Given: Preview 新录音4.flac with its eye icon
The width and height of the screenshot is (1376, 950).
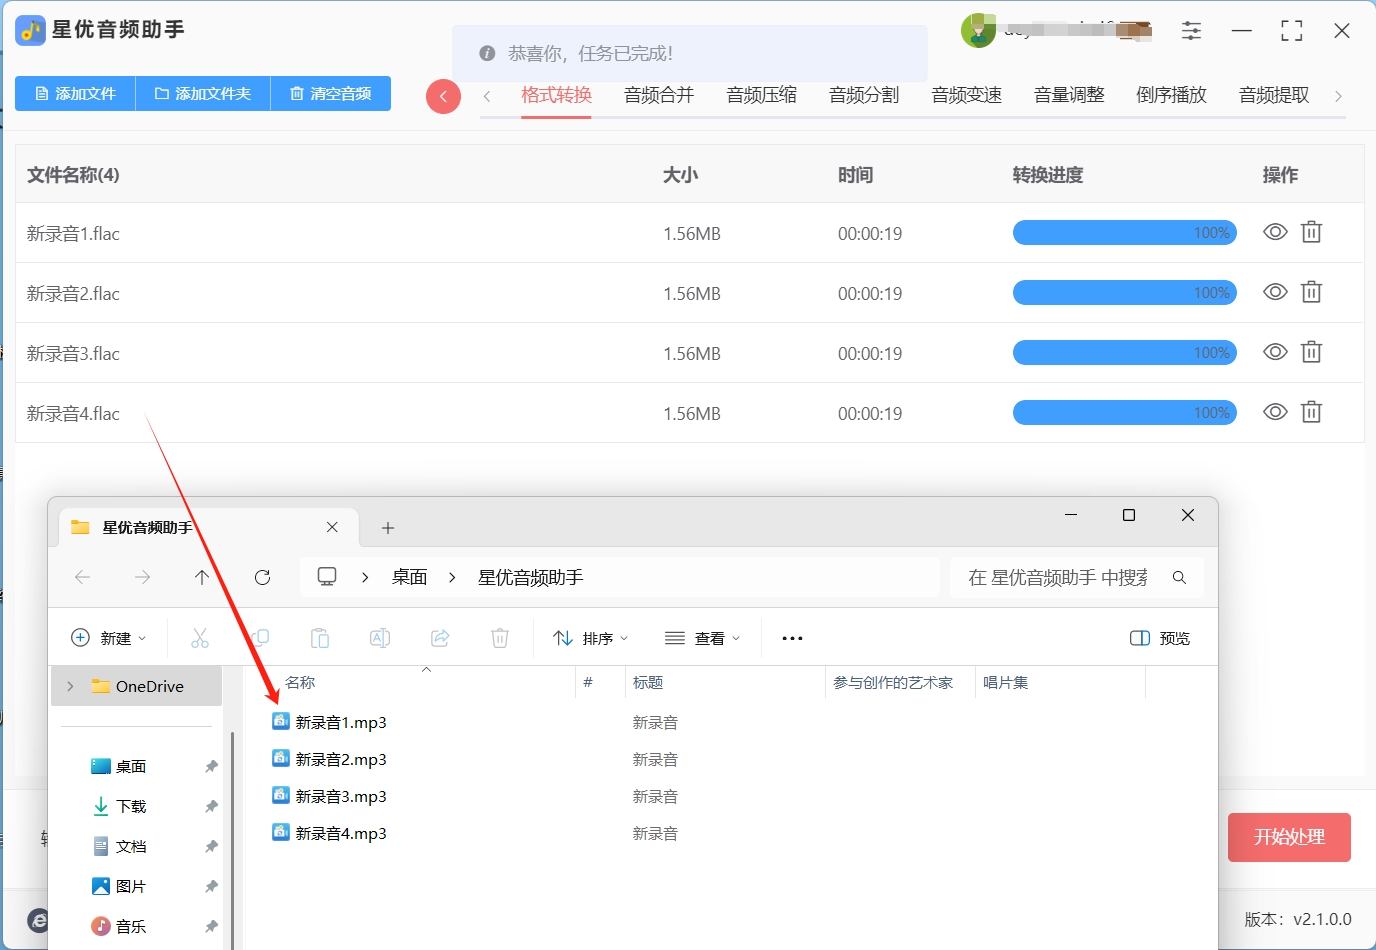Looking at the screenshot, I should (x=1275, y=412).
